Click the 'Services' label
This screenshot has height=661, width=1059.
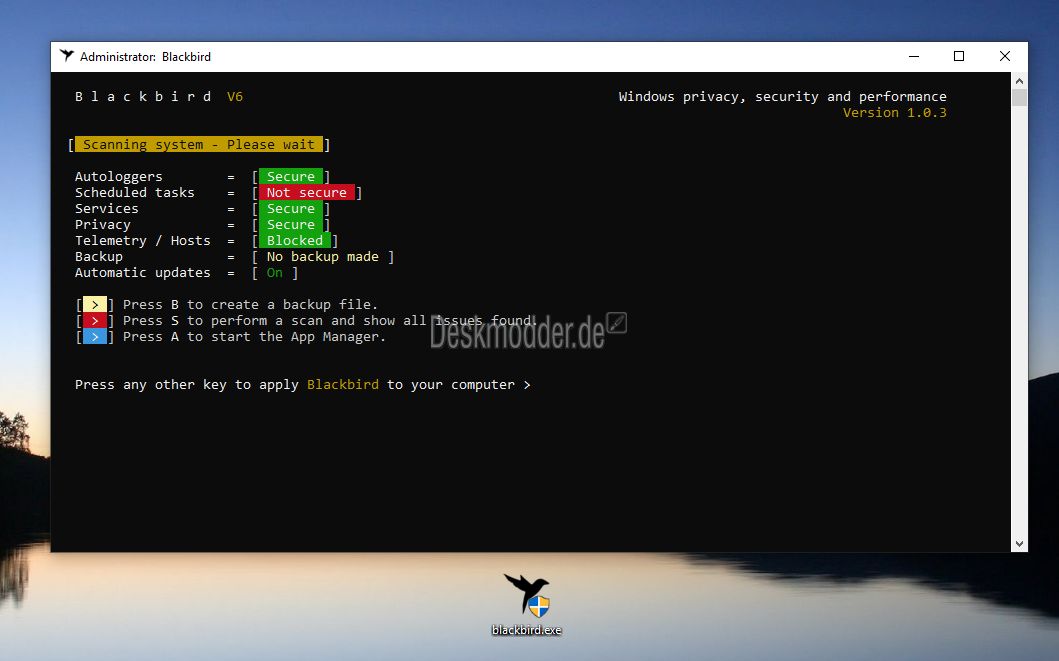click(x=107, y=209)
